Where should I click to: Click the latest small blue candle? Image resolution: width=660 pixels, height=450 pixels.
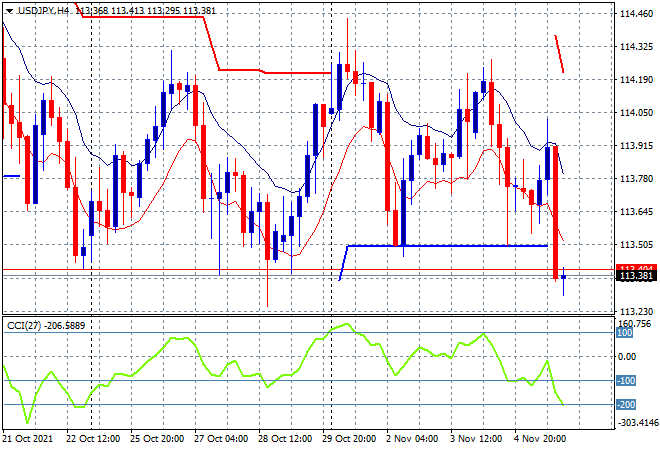click(x=564, y=277)
